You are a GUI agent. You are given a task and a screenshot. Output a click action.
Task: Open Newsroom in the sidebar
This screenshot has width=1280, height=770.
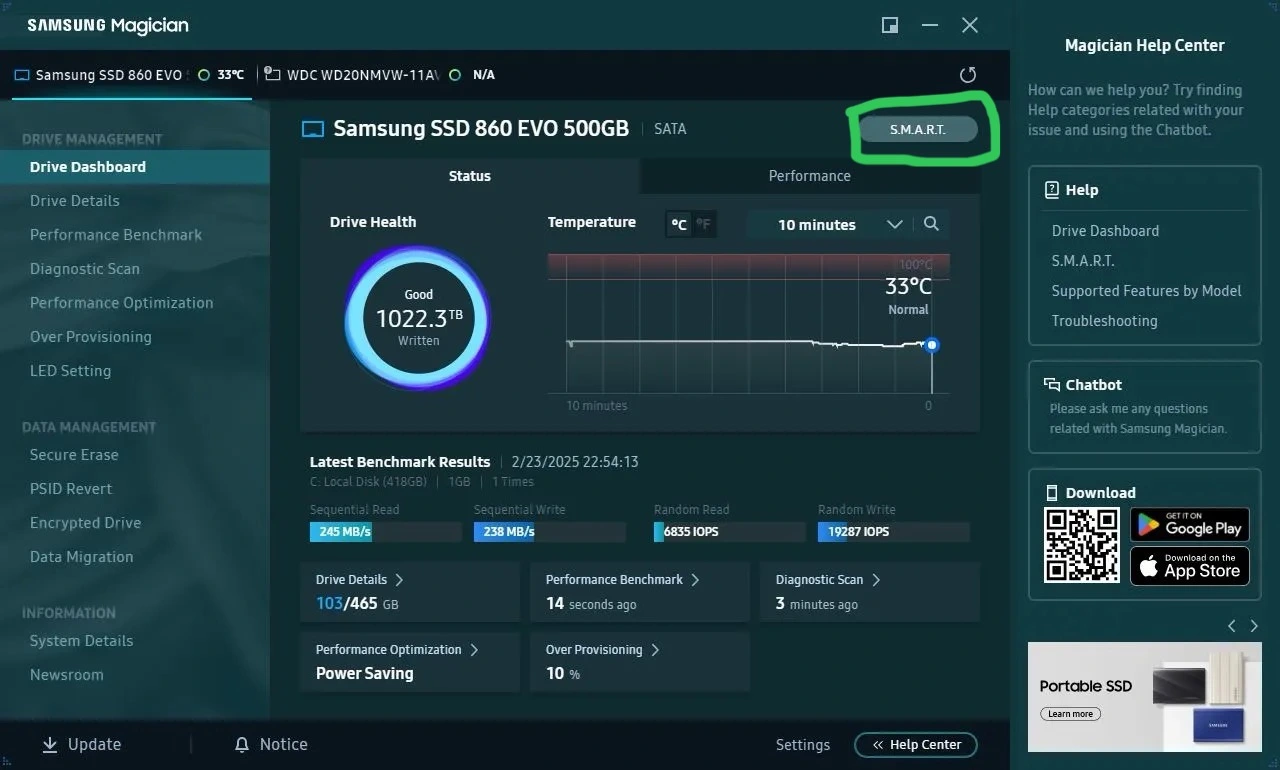[x=135, y=675]
